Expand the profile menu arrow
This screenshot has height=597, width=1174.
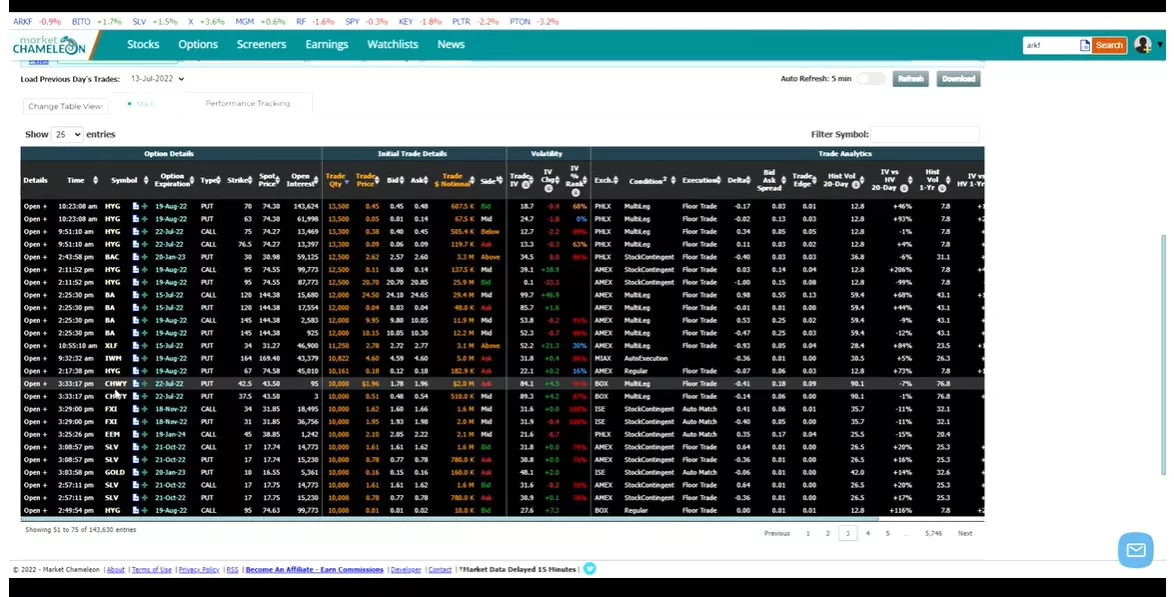pyautogui.click(x=1160, y=45)
